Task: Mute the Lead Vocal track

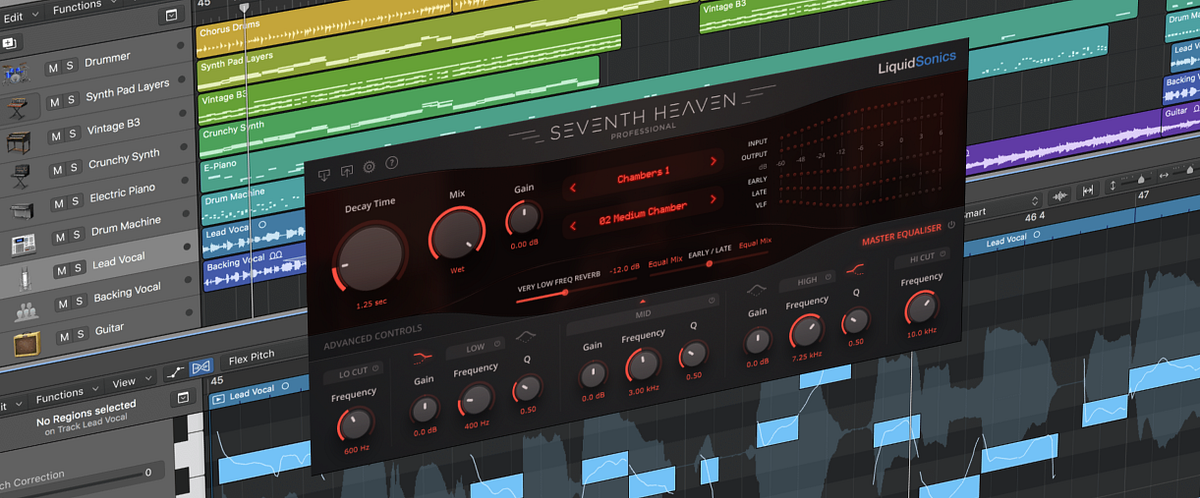Action: point(62,270)
